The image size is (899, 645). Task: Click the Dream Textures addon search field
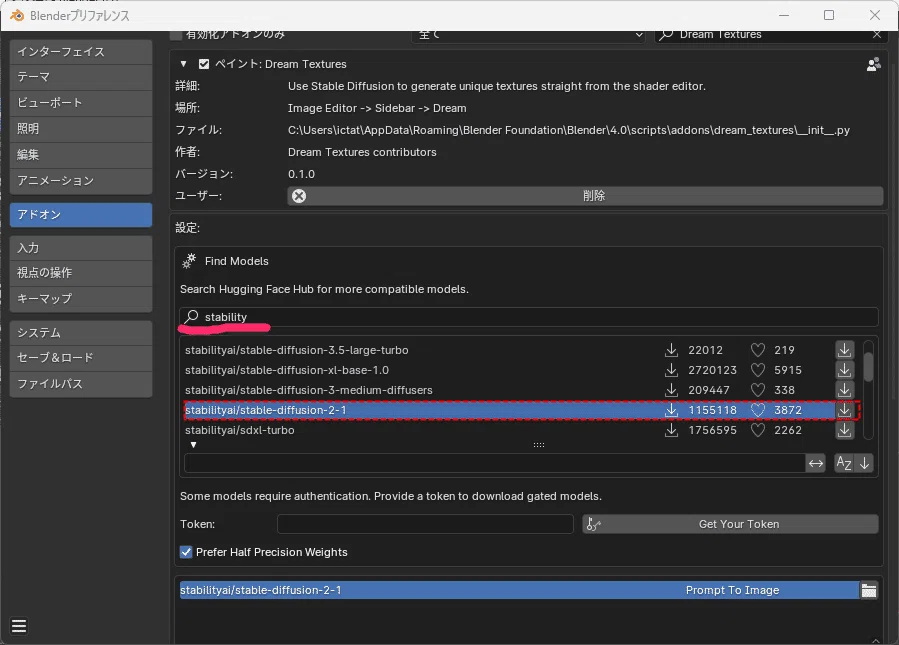click(x=769, y=35)
